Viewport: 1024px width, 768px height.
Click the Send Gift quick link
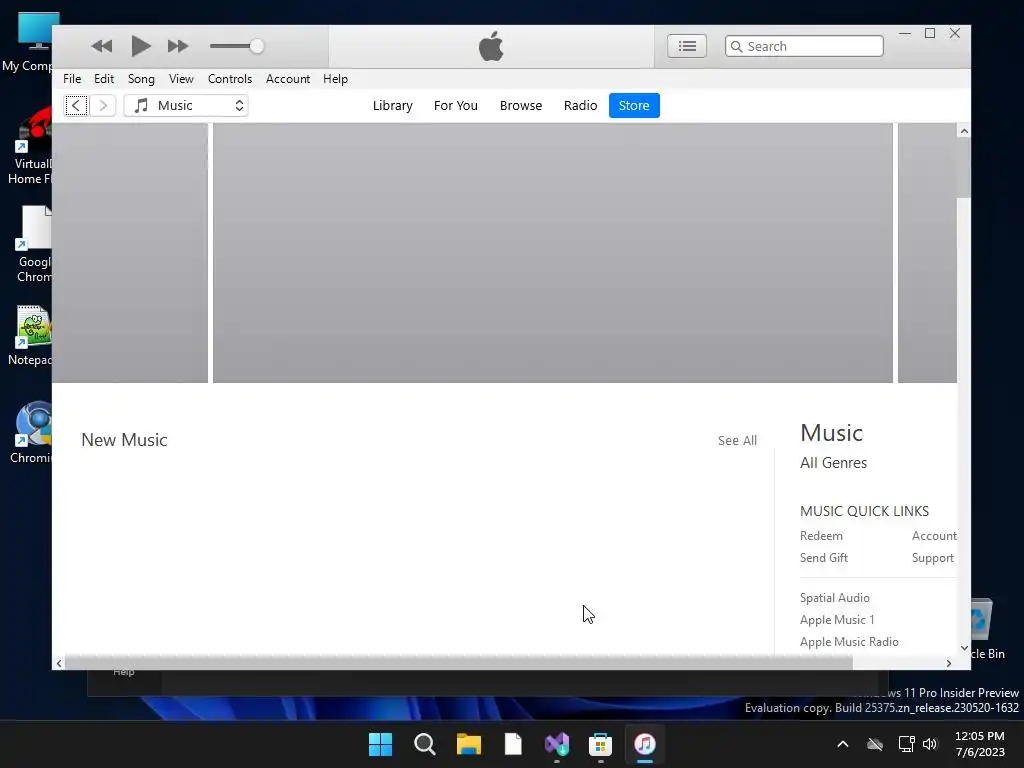[x=824, y=558]
